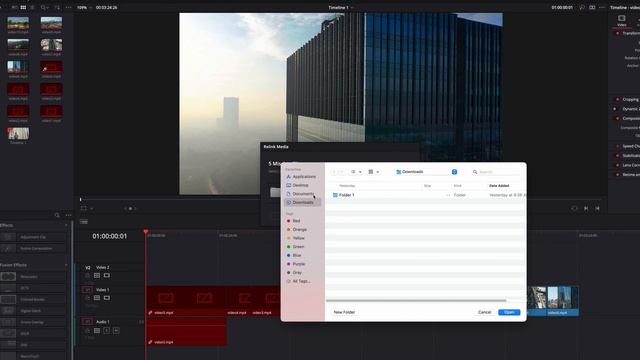Viewport: 640px width, 360px height.
Task: Toggle the Stabilization enable dot
Action: pyautogui.click(x=617, y=156)
